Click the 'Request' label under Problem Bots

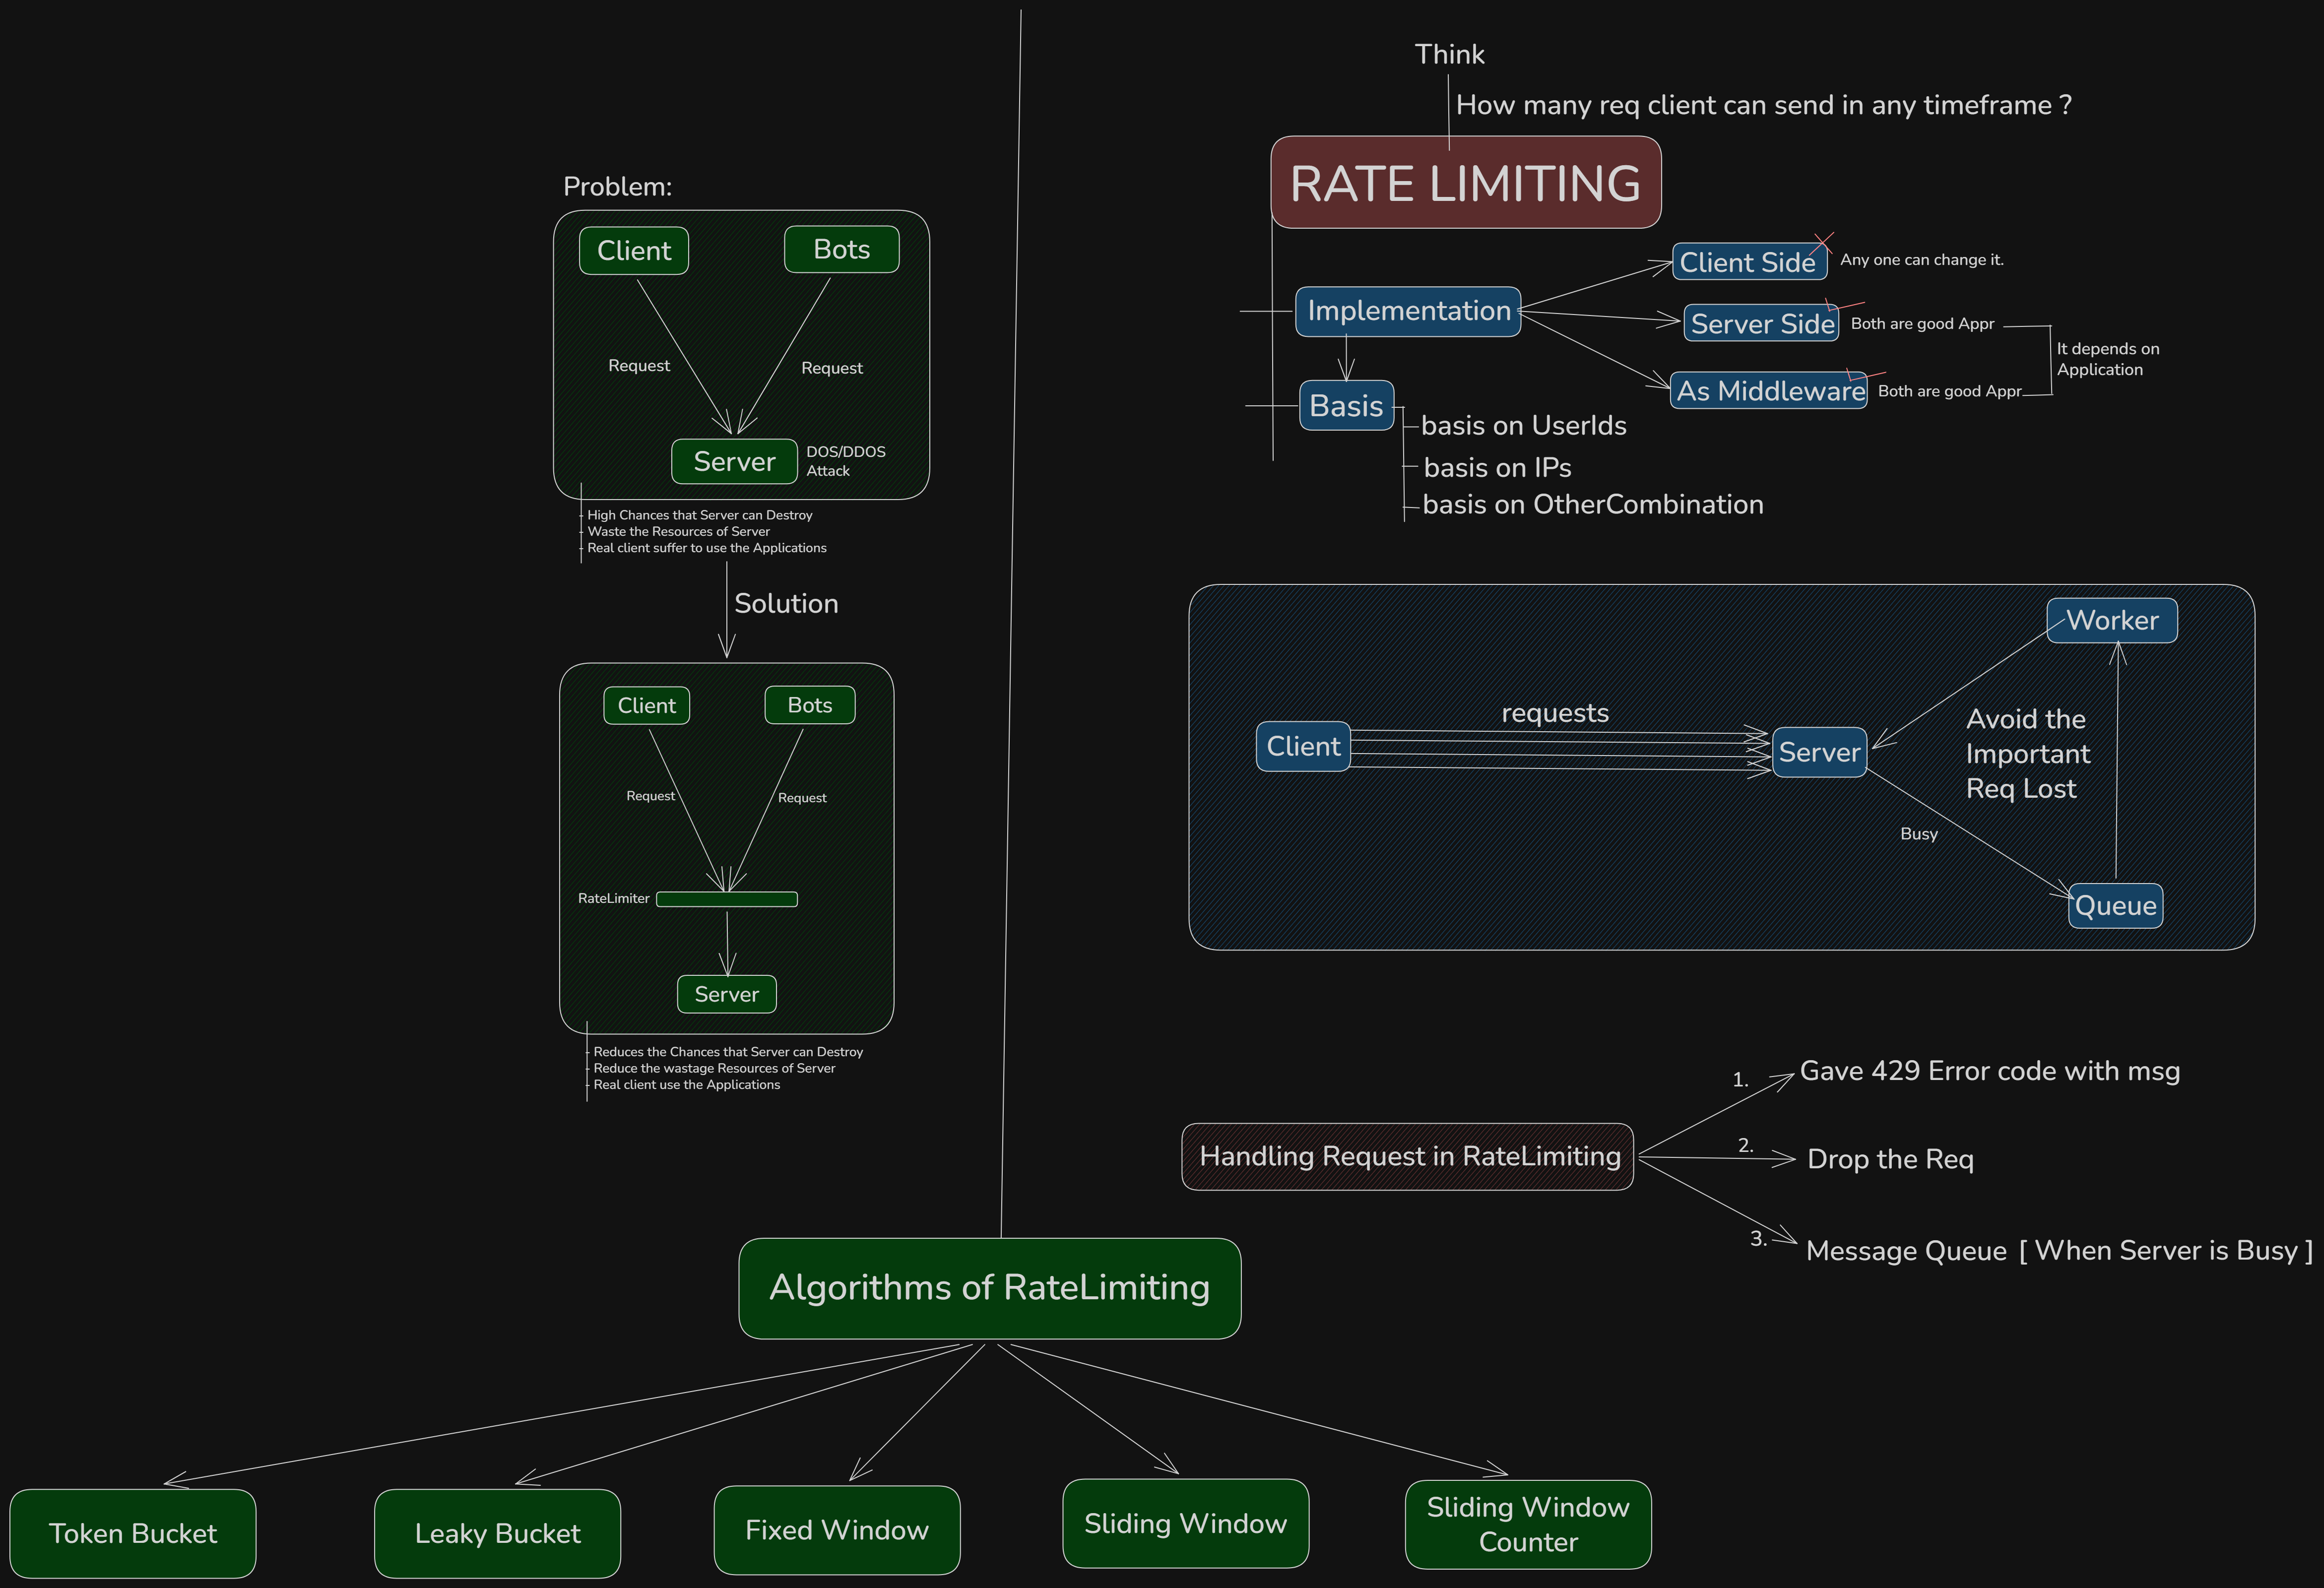tap(832, 368)
